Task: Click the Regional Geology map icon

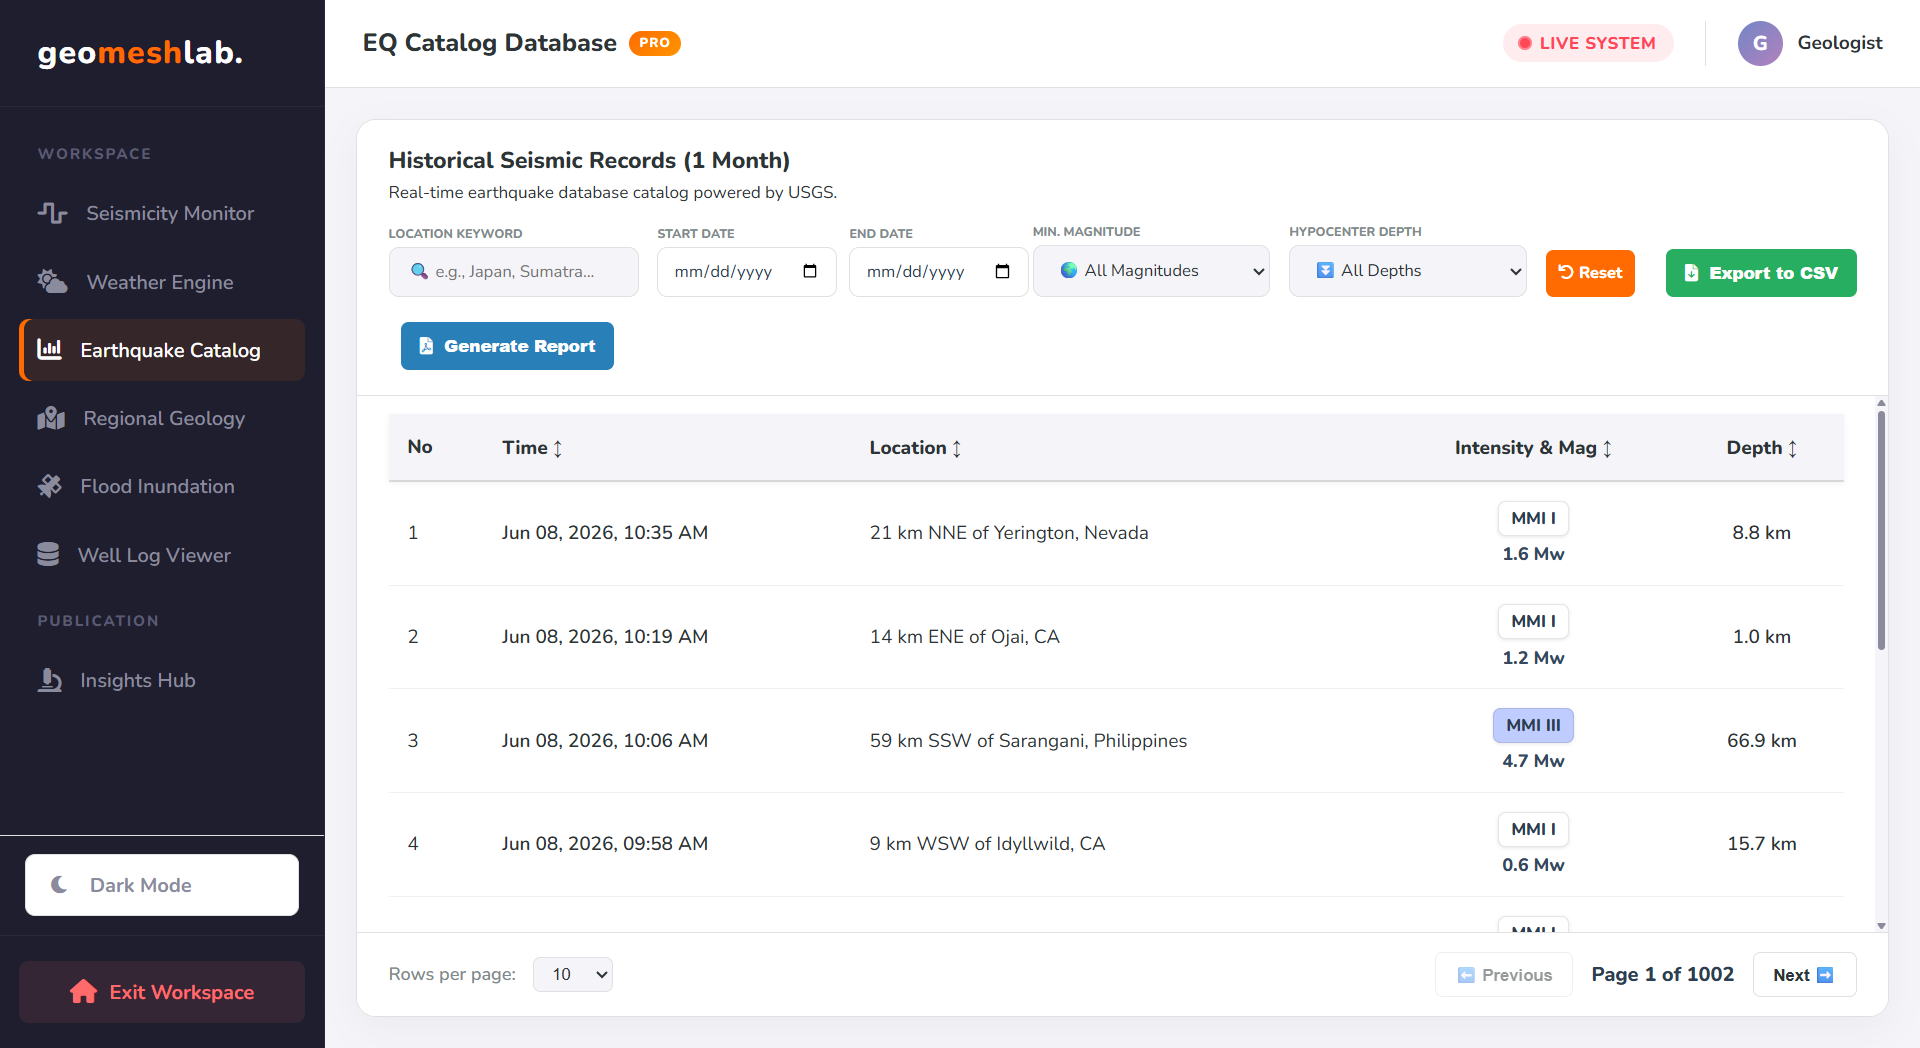Action: (51, 418)
